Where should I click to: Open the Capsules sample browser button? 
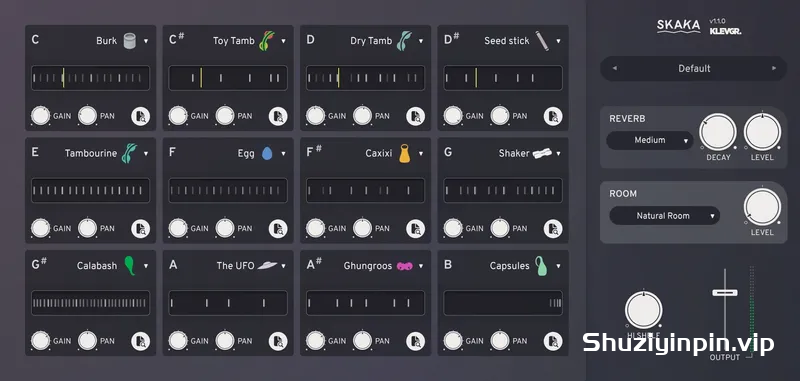pos(553,341)
